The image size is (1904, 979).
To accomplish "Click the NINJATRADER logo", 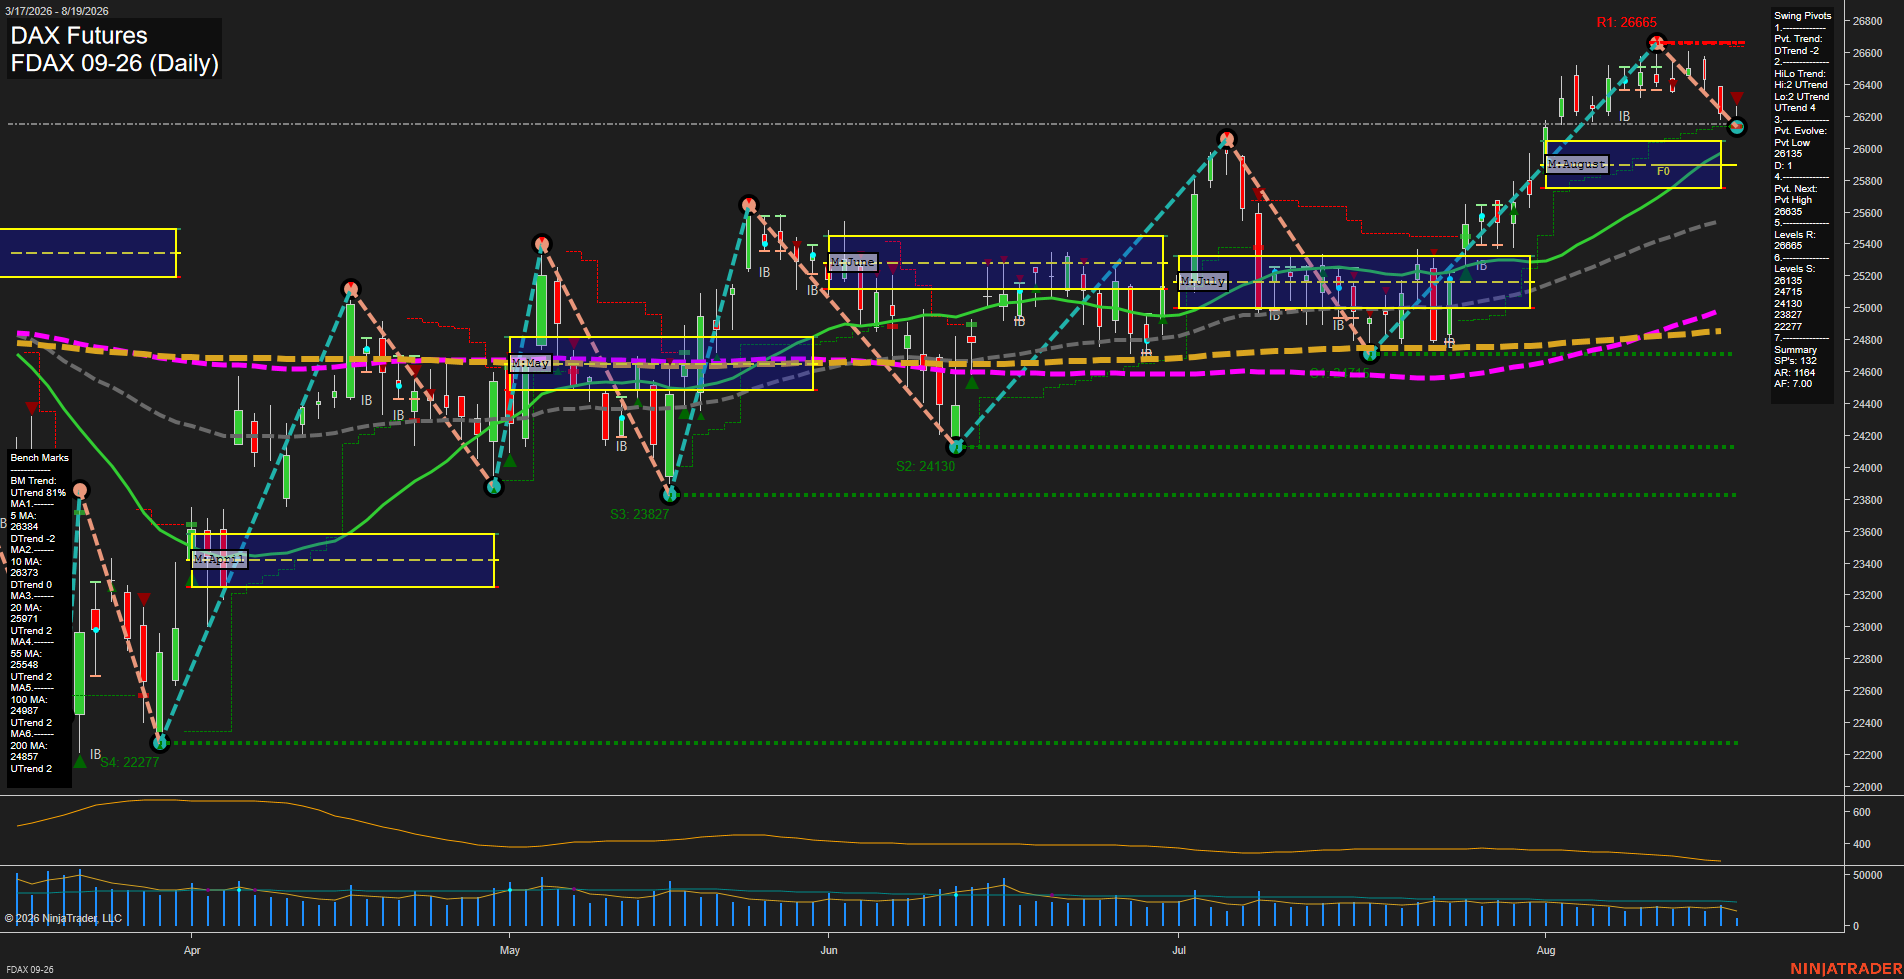I will point(1846,968).
